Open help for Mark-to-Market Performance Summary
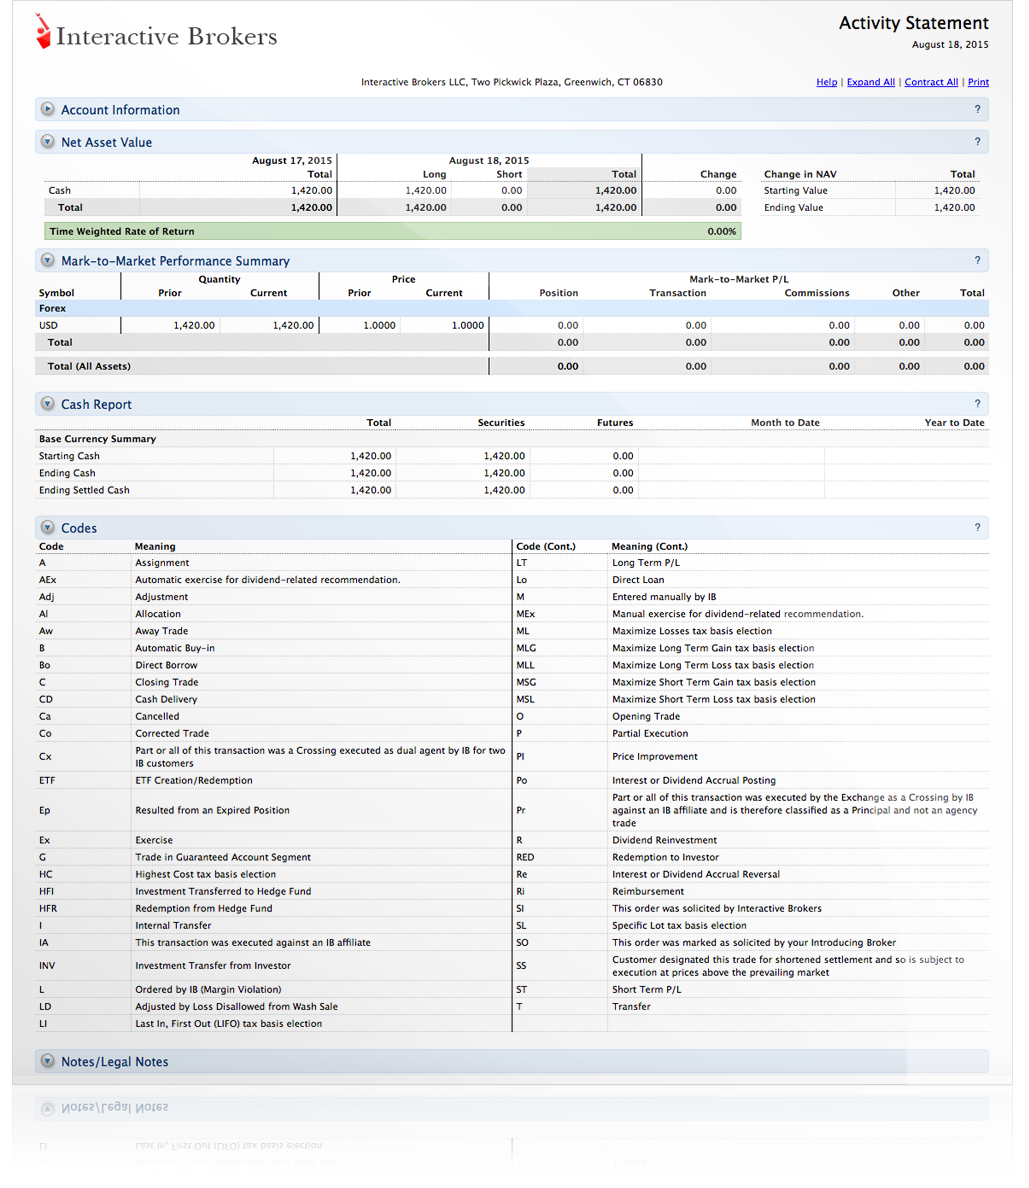The image size is (1029, 1188). click(x=977, y=261)
